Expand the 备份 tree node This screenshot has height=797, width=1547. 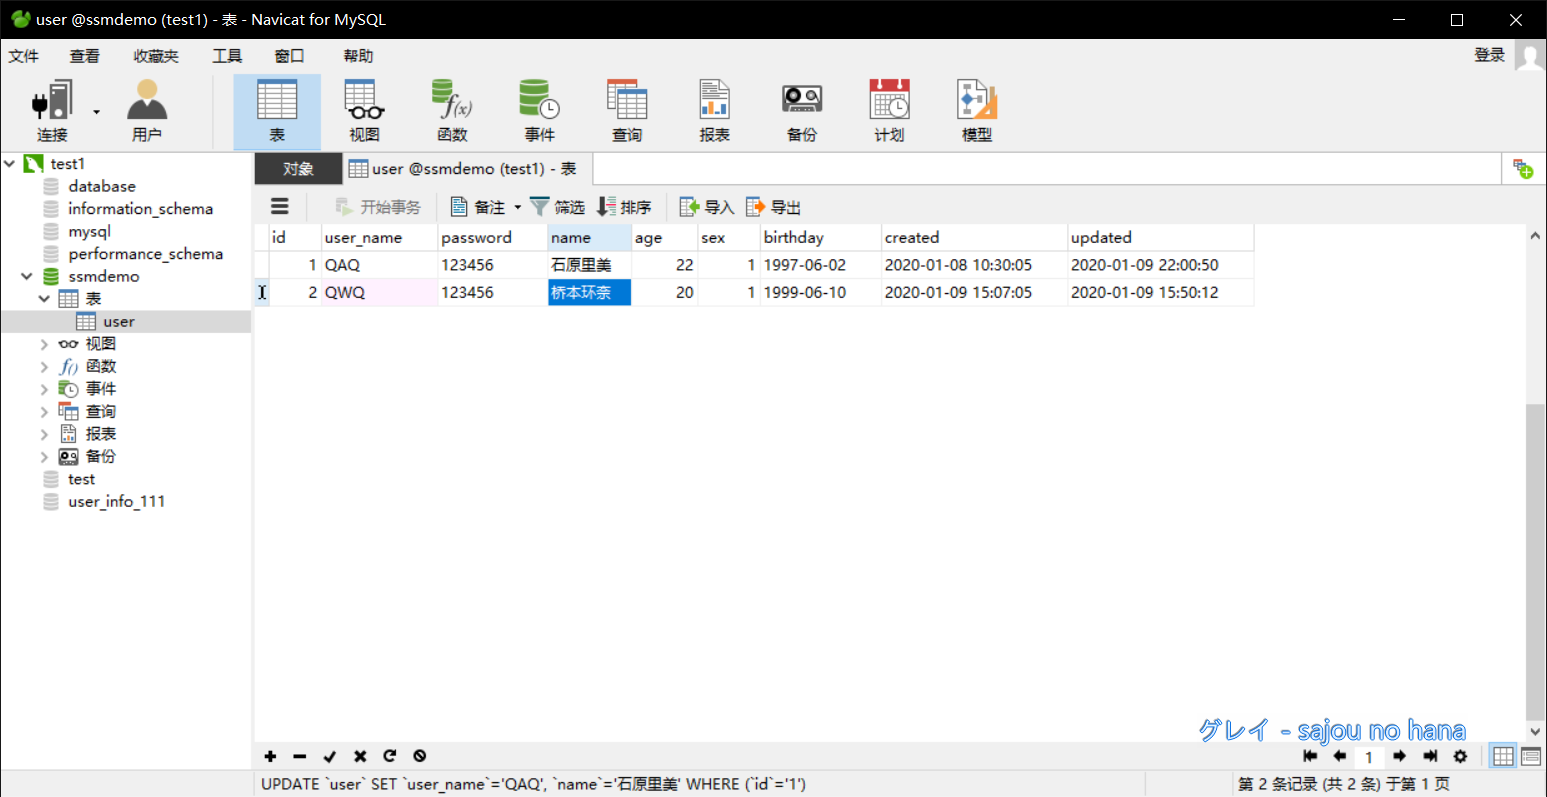click(44, 456)
